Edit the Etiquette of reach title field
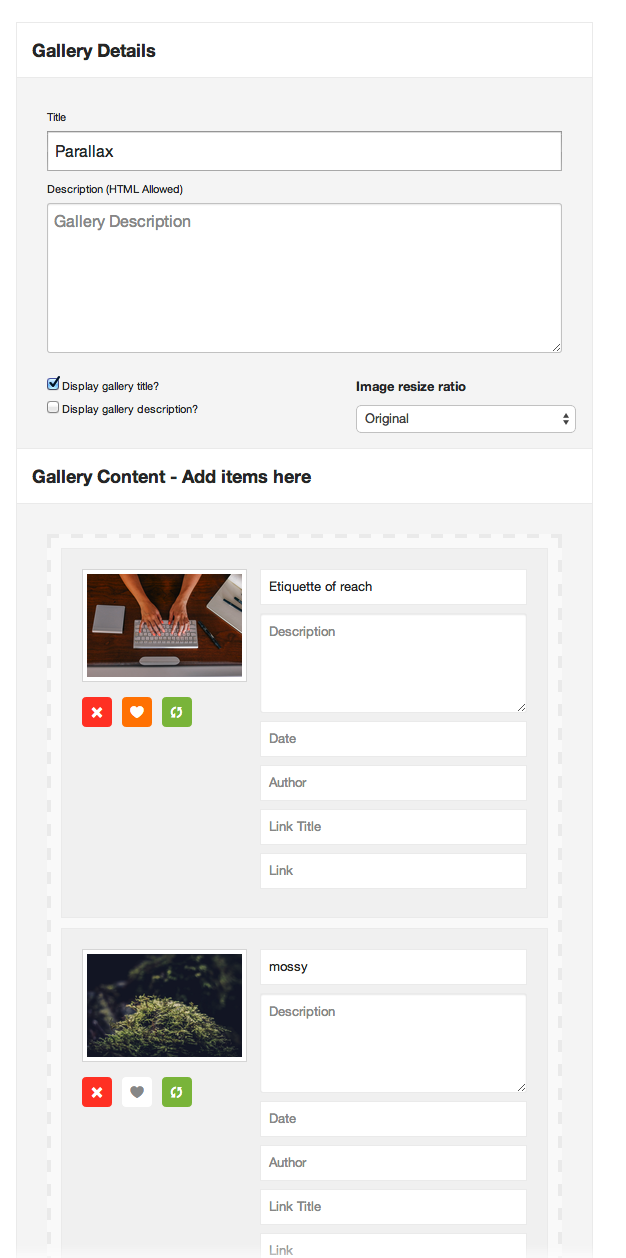 pyautogui.click(x=393, y=587)
